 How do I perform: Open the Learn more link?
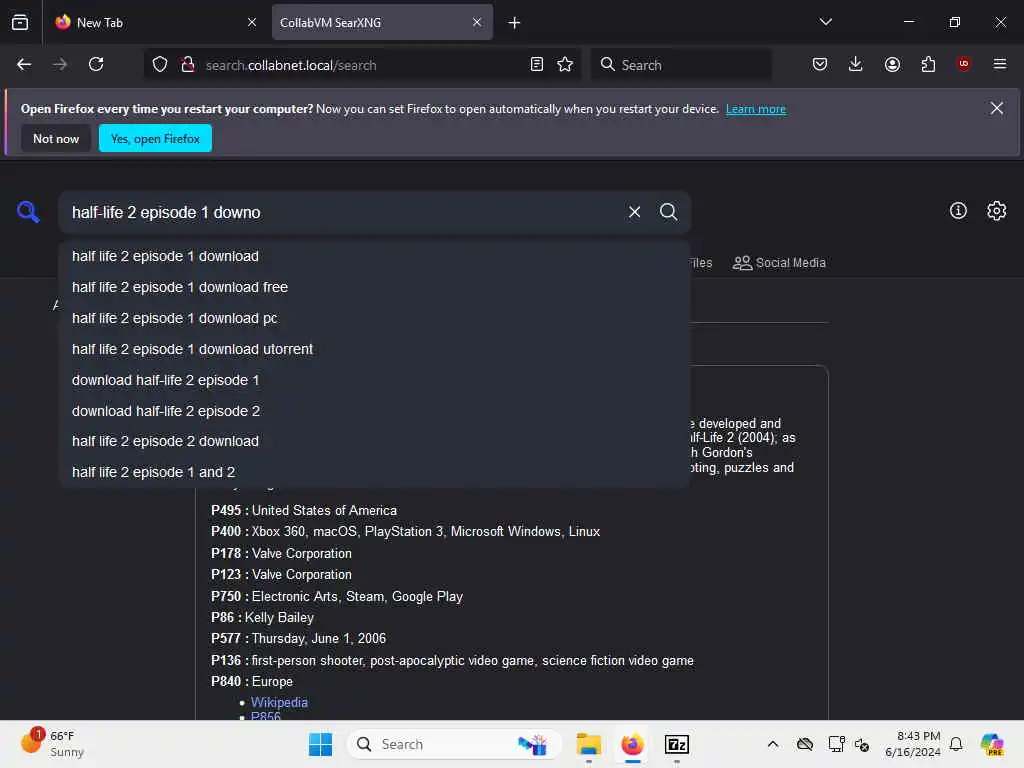(x=756, y=109)
